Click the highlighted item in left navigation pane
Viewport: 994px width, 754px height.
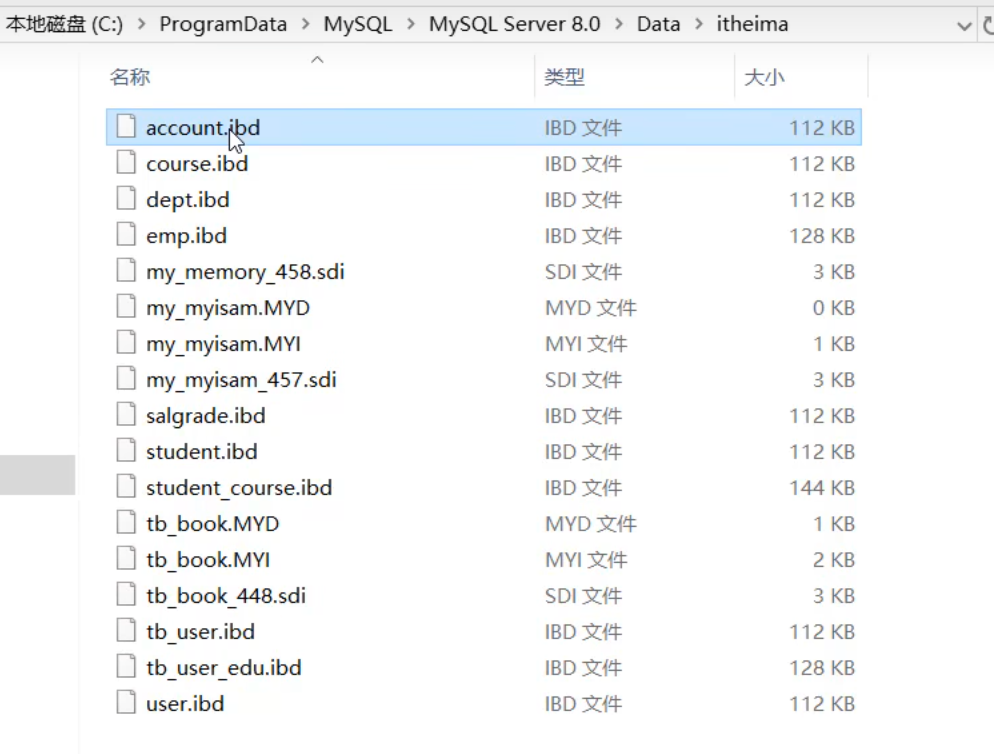(37, 474)
